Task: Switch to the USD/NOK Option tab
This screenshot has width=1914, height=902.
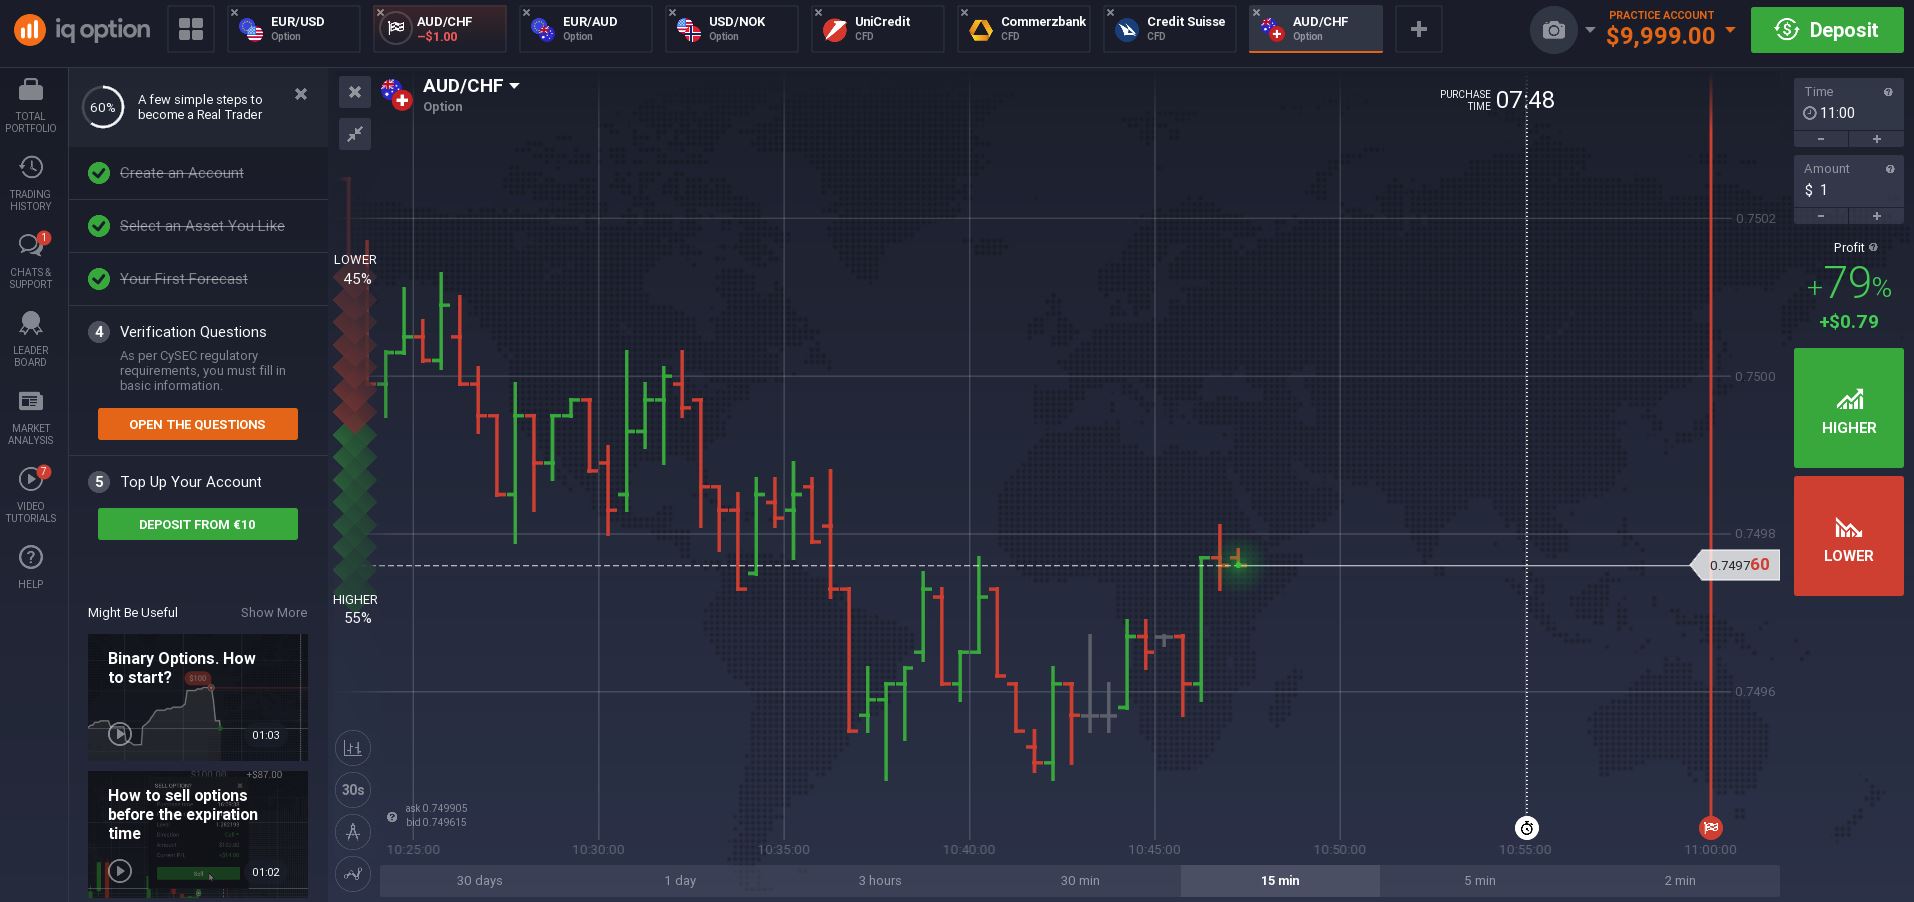Action: [732, 29]
